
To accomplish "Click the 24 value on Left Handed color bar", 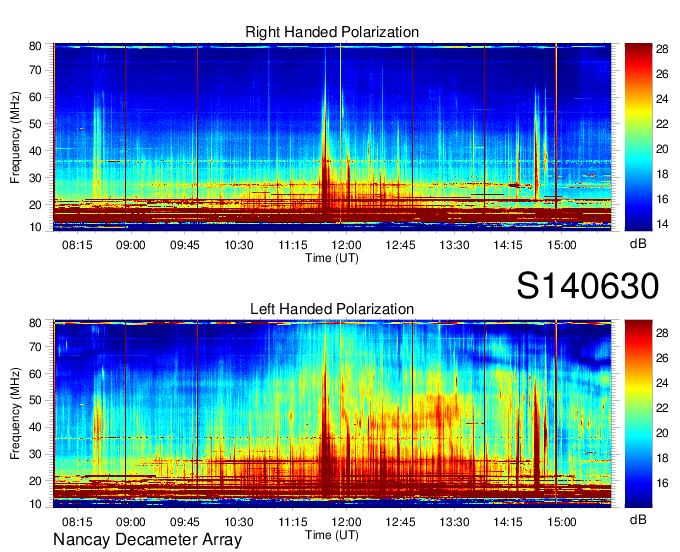I will click(x=662, y=383).
